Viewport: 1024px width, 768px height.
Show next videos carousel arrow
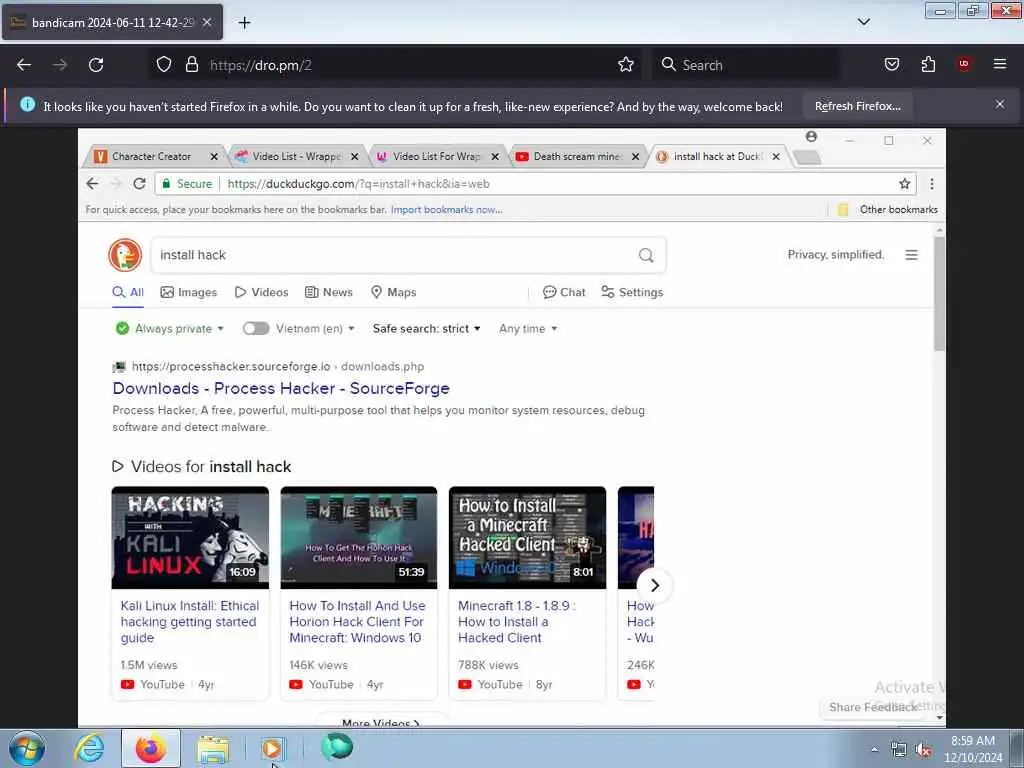click(654, 586)
